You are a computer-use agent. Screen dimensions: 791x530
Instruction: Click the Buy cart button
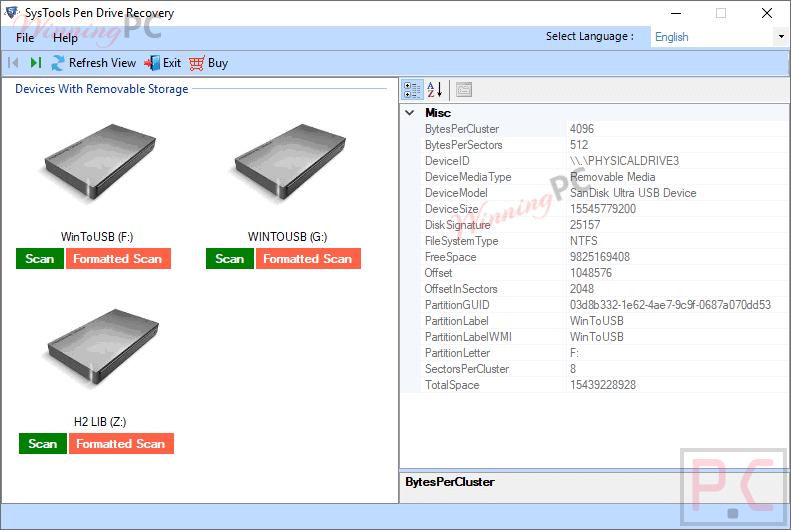coord(209,63)
